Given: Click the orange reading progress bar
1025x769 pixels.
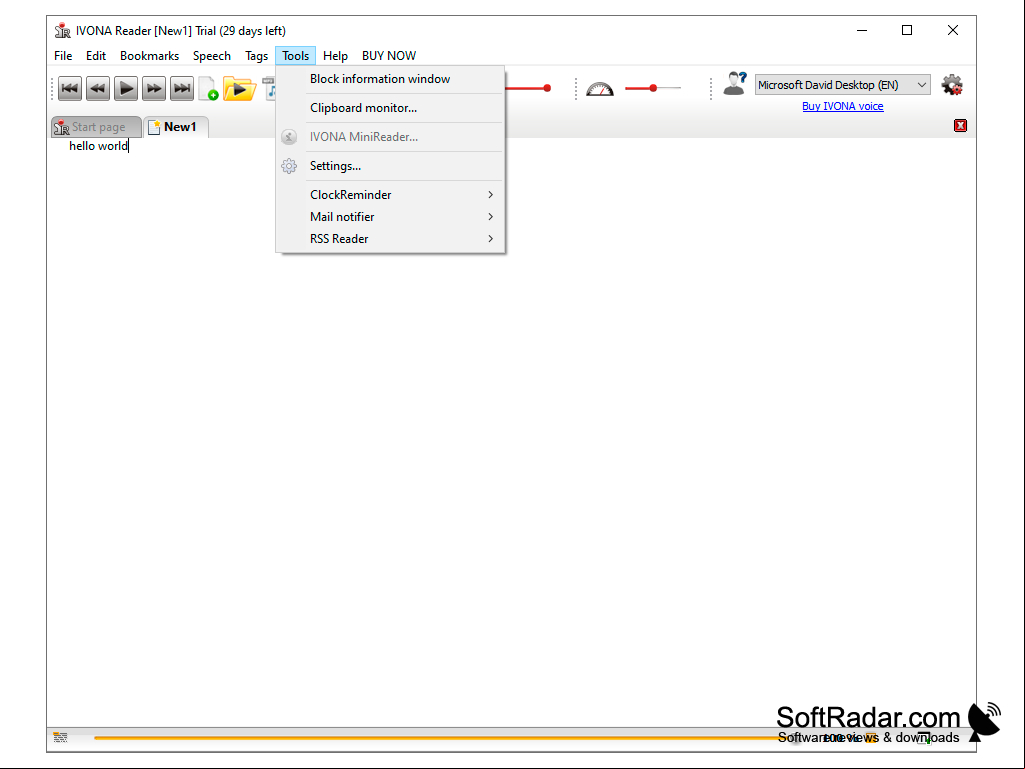Looking at the screenshot, I should coord(445,738).
